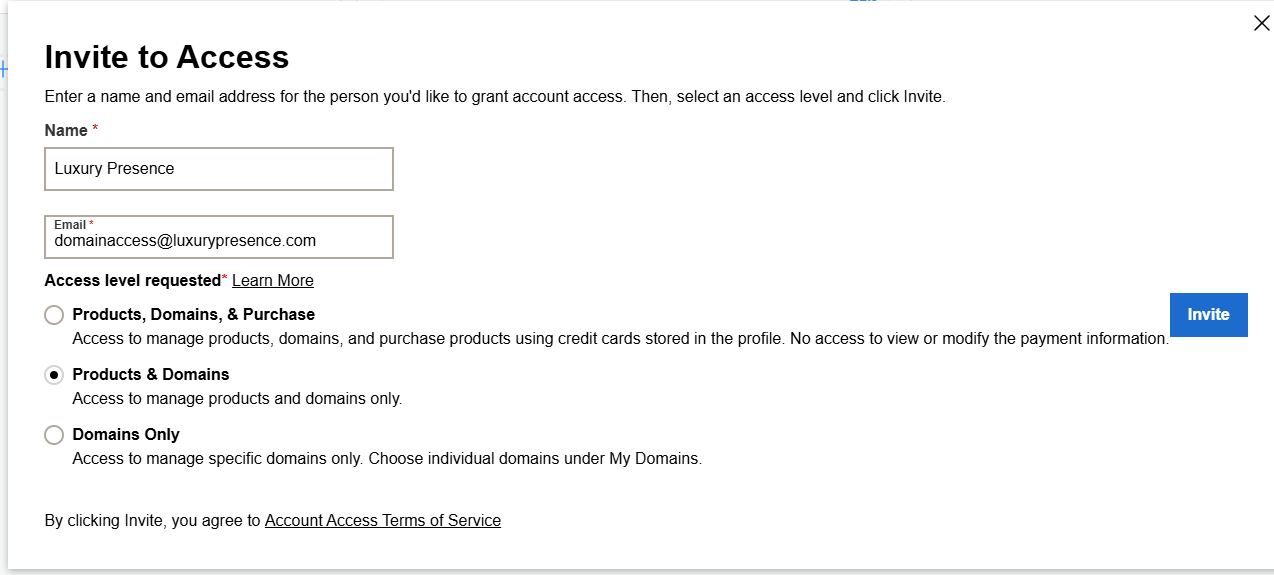Click the 'Invite to Access' heading
This screenshot has width=1274, height=575.
click(167, 57)
